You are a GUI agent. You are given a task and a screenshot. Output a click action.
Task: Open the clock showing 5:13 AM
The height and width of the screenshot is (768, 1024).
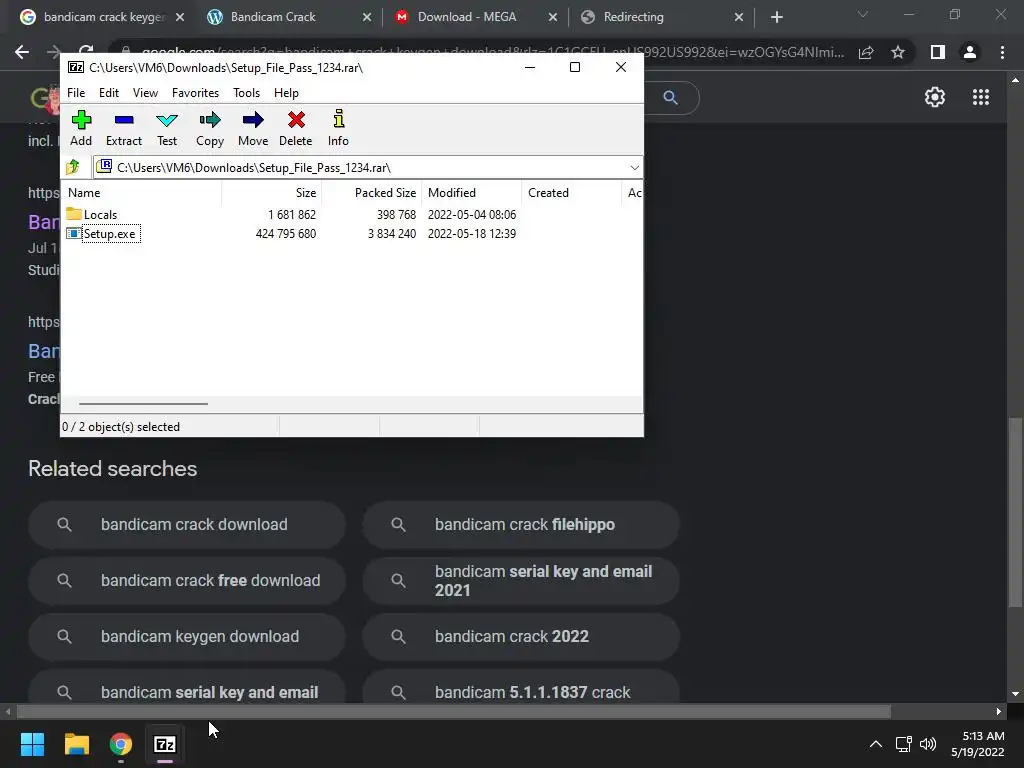coord(978,744)
